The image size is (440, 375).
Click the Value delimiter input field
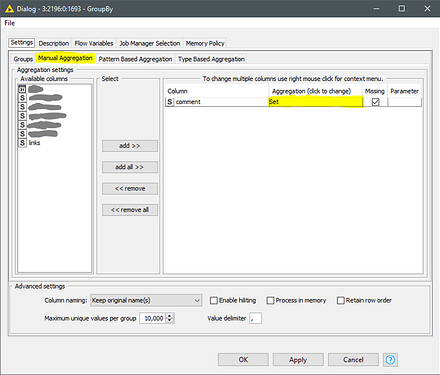point(255,318)
